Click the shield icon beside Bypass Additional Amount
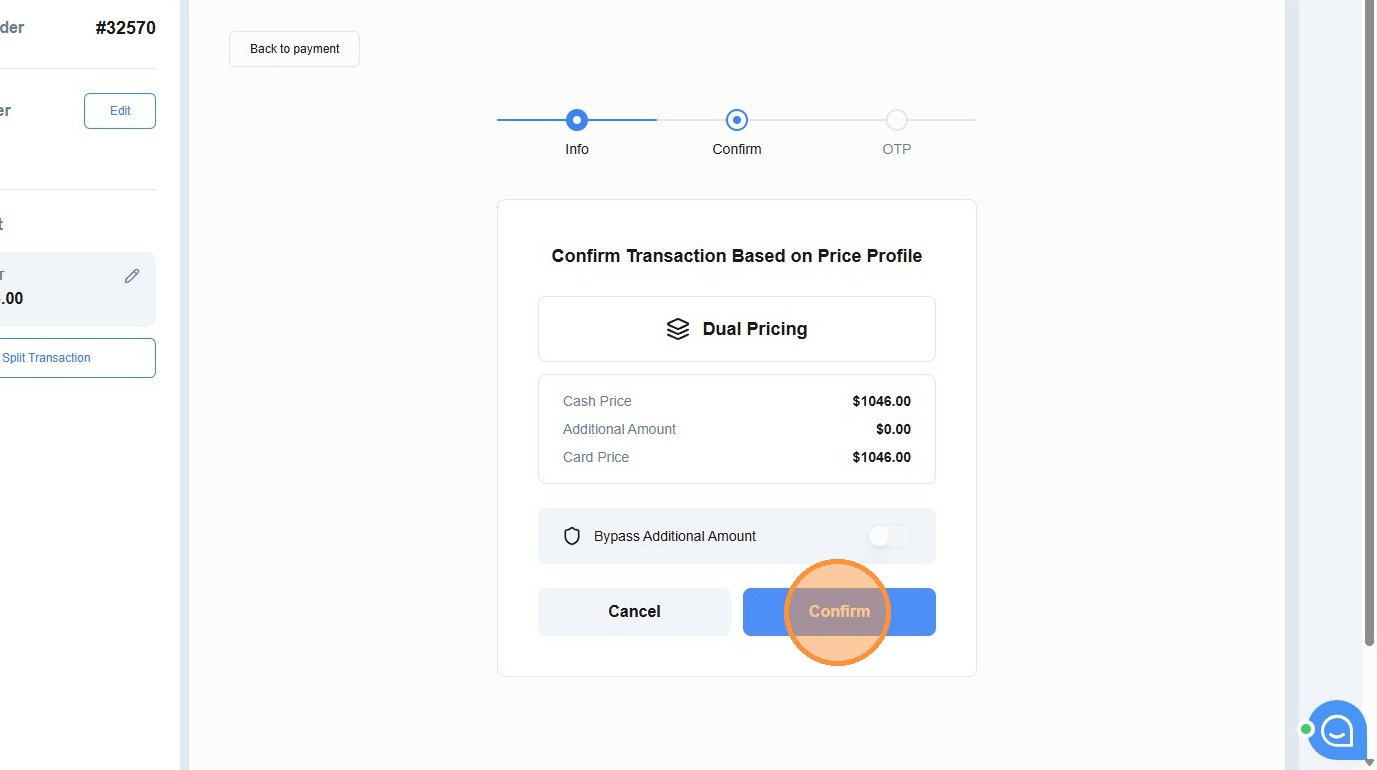Viewport: 1377px width, 770px height. [x=572, y=536]
